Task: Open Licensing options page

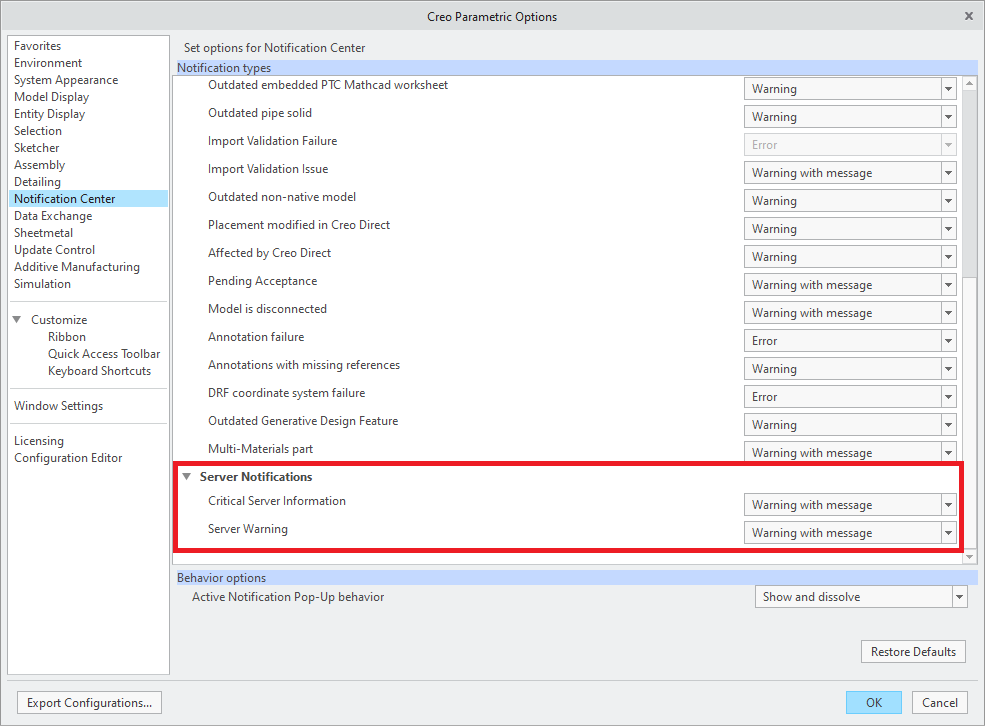Action: [39, 441]
